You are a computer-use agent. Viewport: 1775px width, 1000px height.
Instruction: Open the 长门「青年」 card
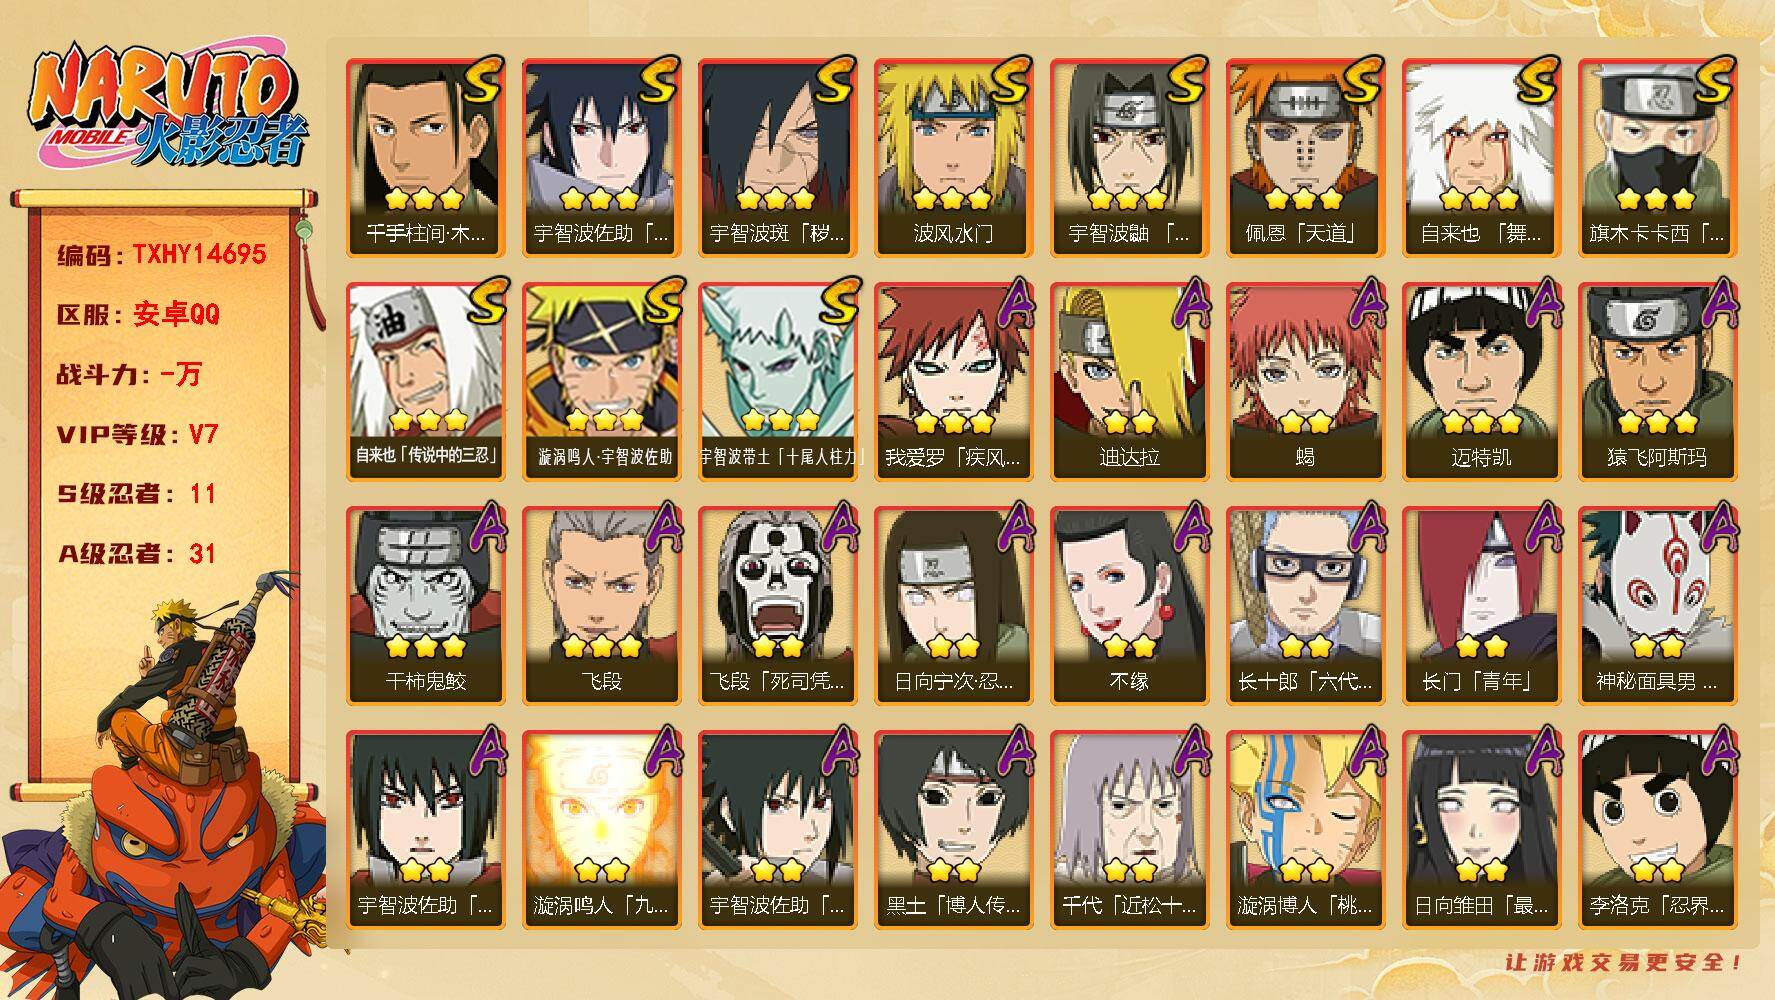tap(1481, 606)
